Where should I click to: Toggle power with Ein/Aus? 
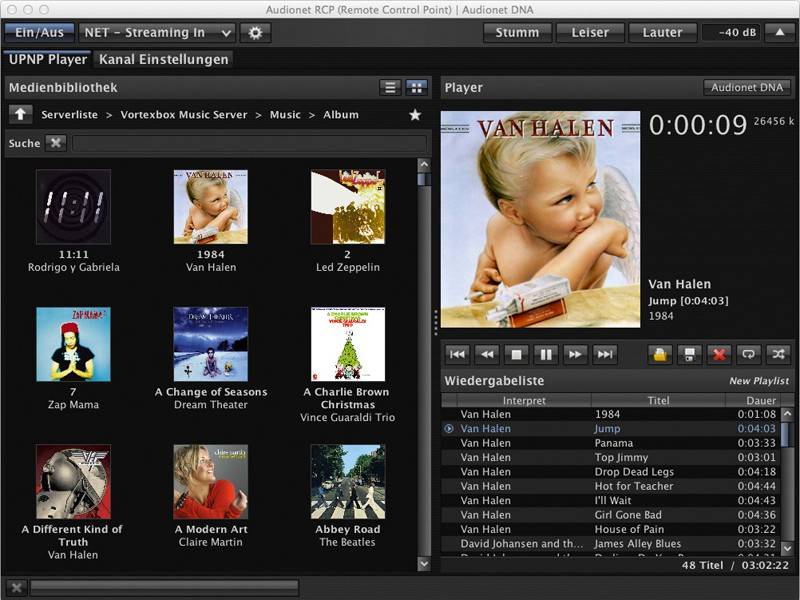(39, 33)
